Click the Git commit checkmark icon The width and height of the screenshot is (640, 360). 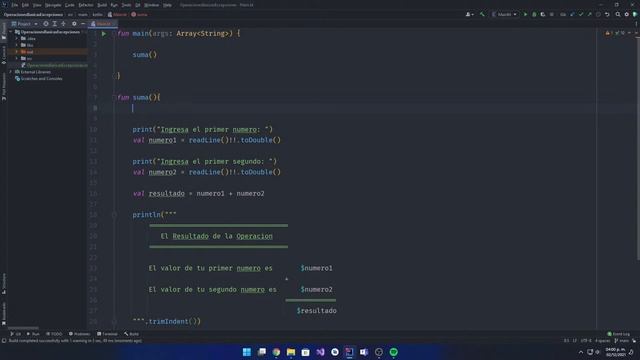pyautogui.click(x=581, y=14)
